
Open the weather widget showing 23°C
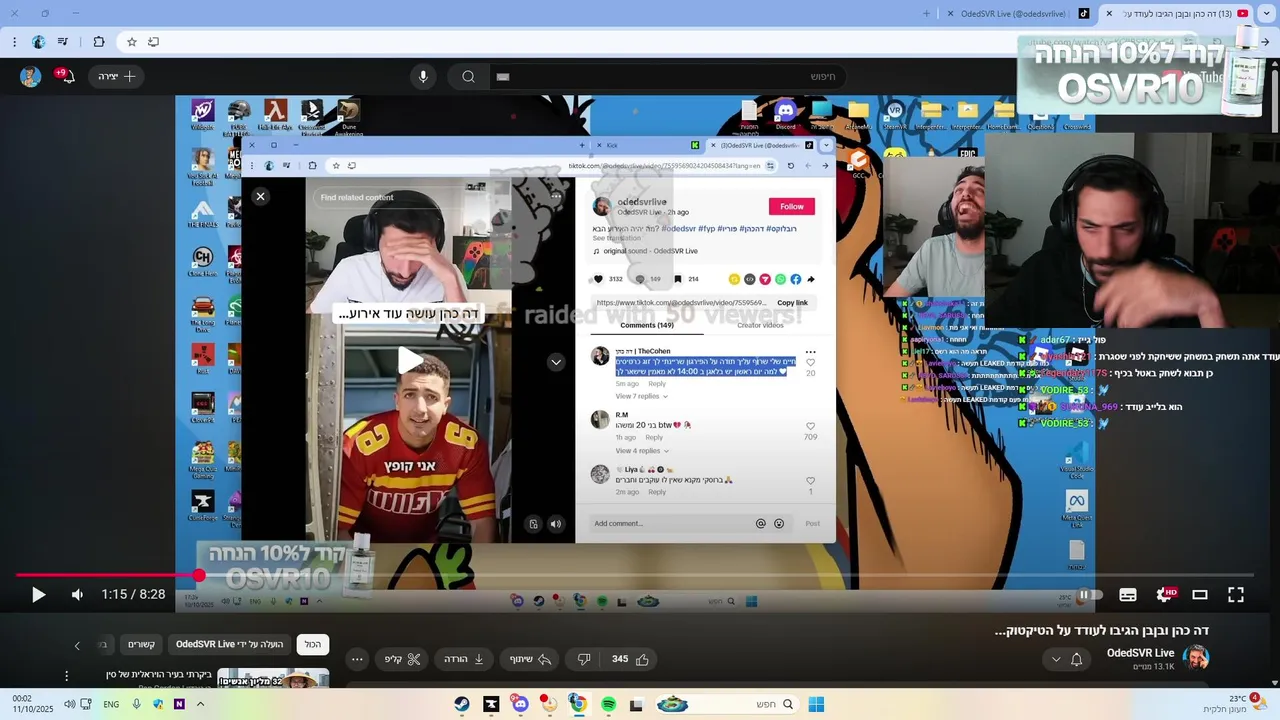(x=1233, y=704)
